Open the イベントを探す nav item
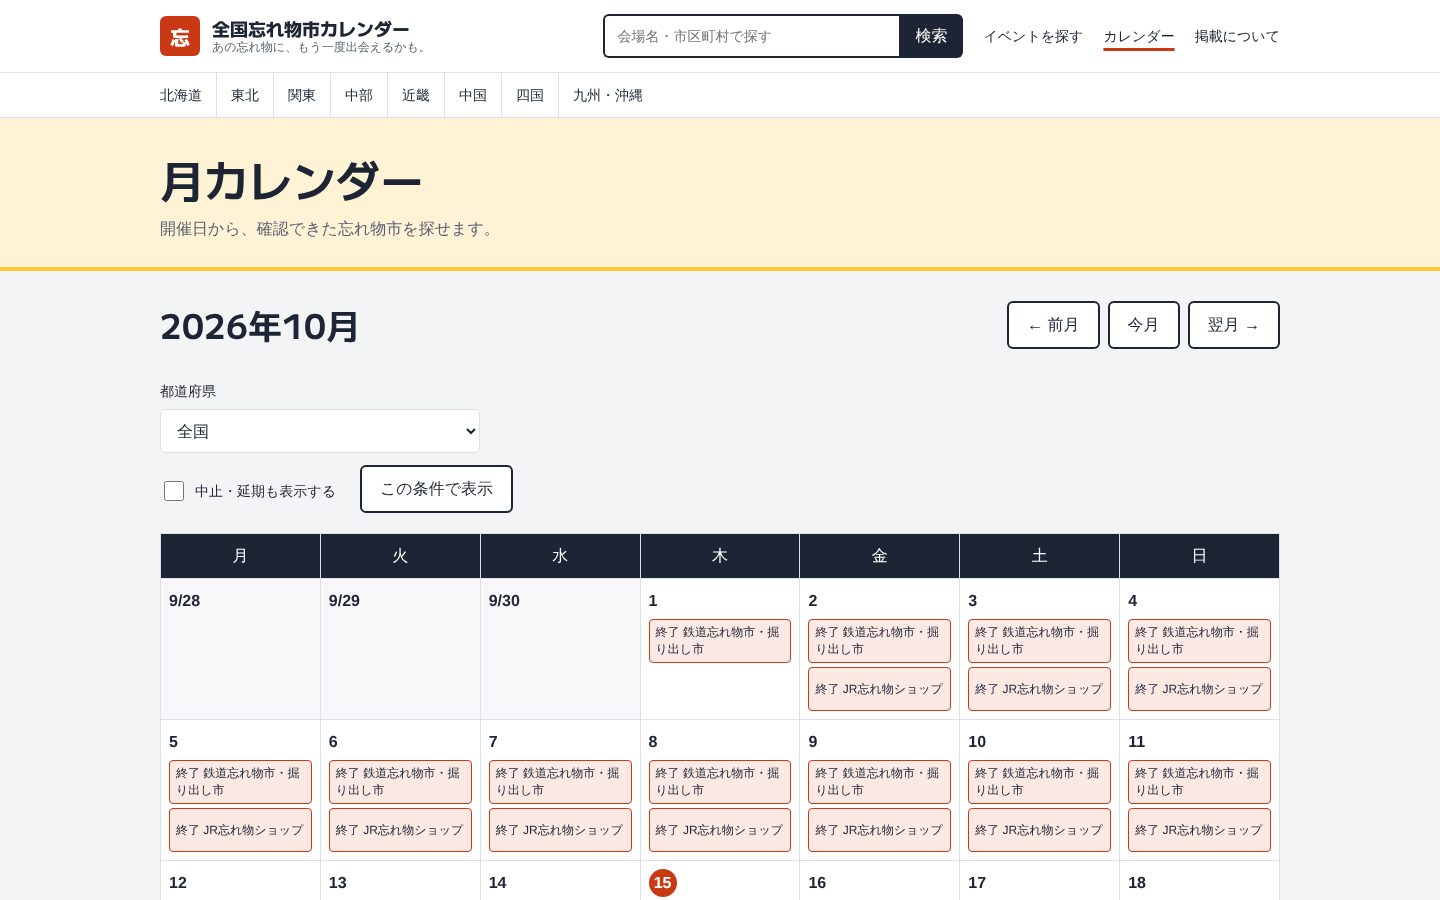The height and width of the screenshot is (900, 1440). (x=1033, y=36)
